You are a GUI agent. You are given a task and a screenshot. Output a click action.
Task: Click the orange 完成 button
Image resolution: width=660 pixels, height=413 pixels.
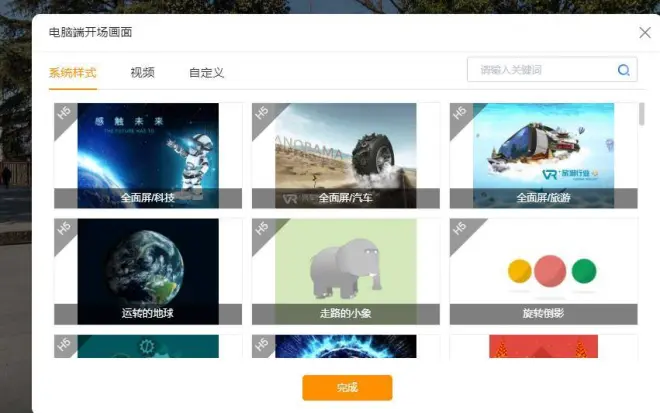(x=347, y=387)
